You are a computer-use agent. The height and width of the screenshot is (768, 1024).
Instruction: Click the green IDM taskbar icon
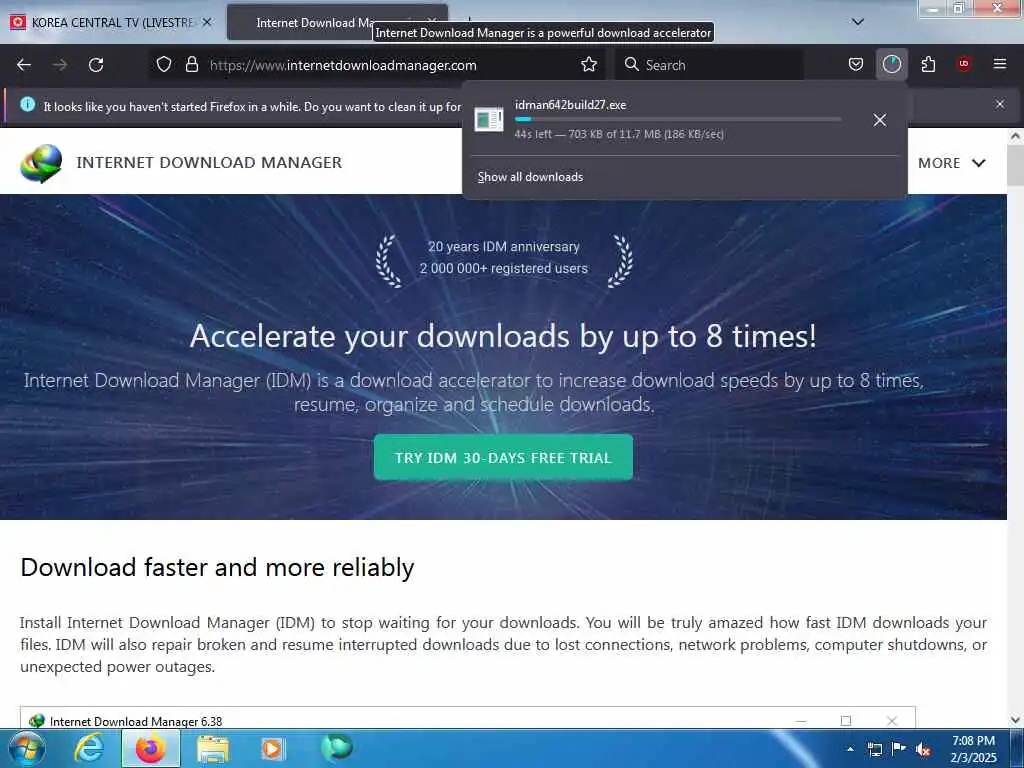[x=337, y=747]
